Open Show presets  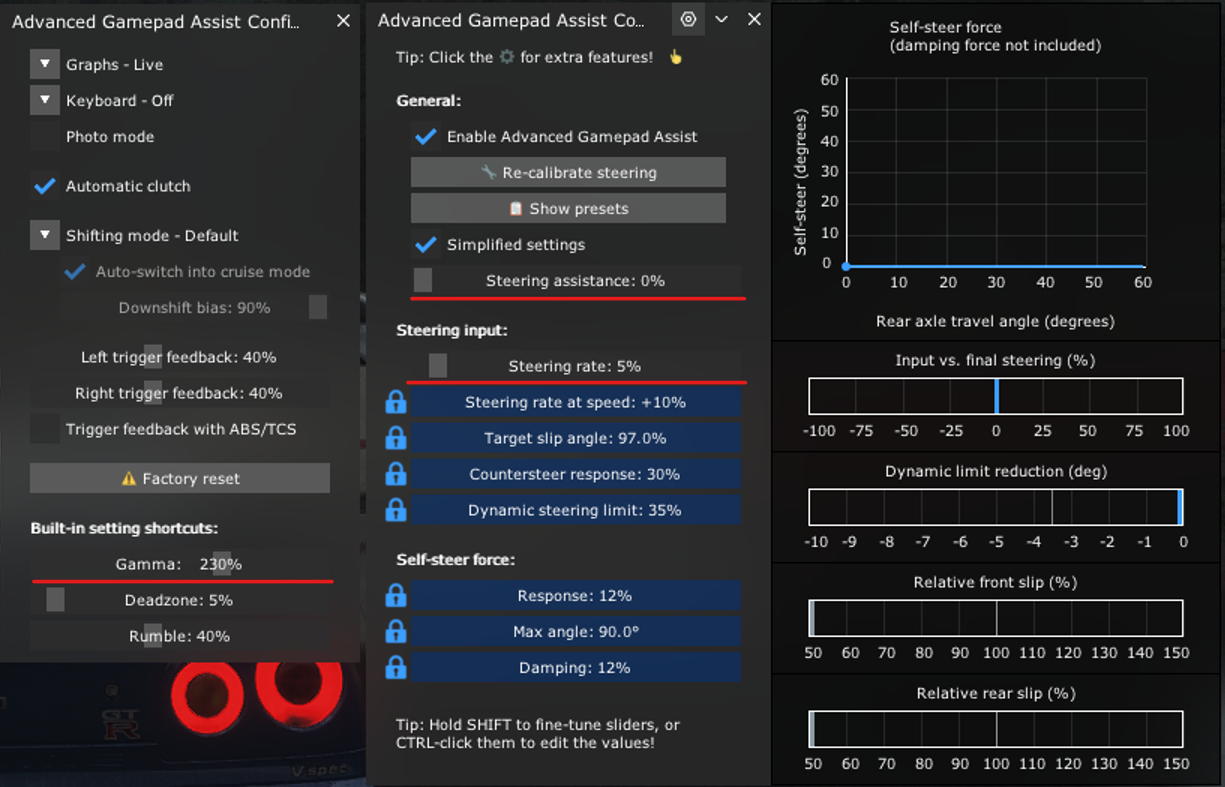pyautogui.click(x=568, y=209)
